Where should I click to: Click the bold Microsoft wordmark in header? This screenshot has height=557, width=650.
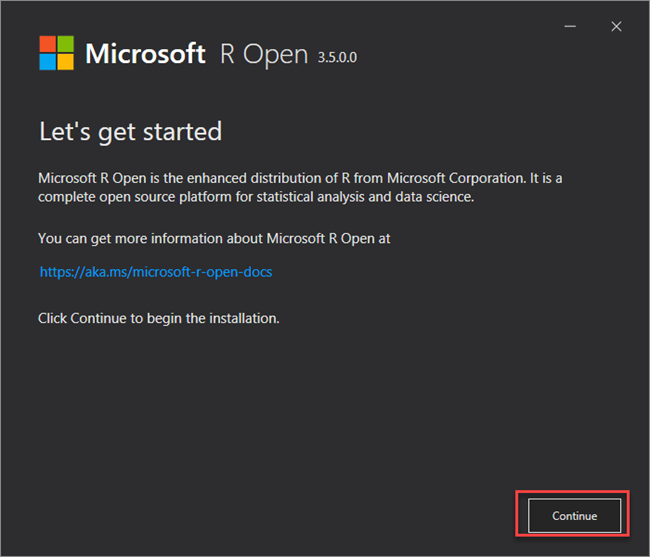[145, 54]
